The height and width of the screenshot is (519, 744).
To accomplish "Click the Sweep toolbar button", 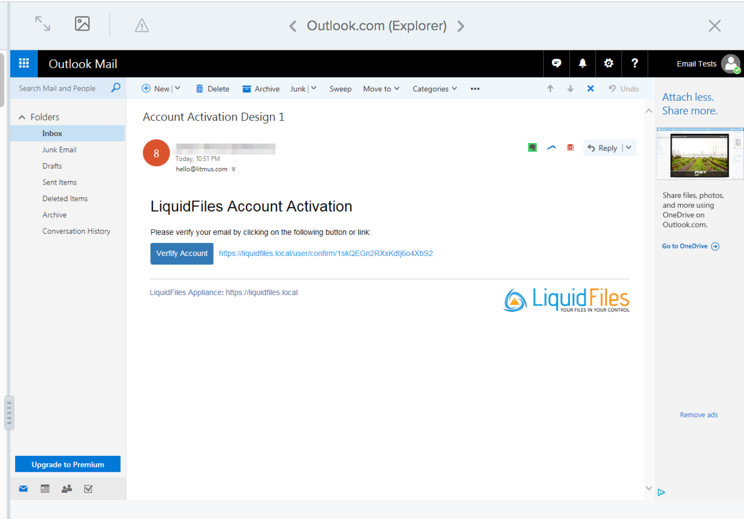I will click(340, 89).
